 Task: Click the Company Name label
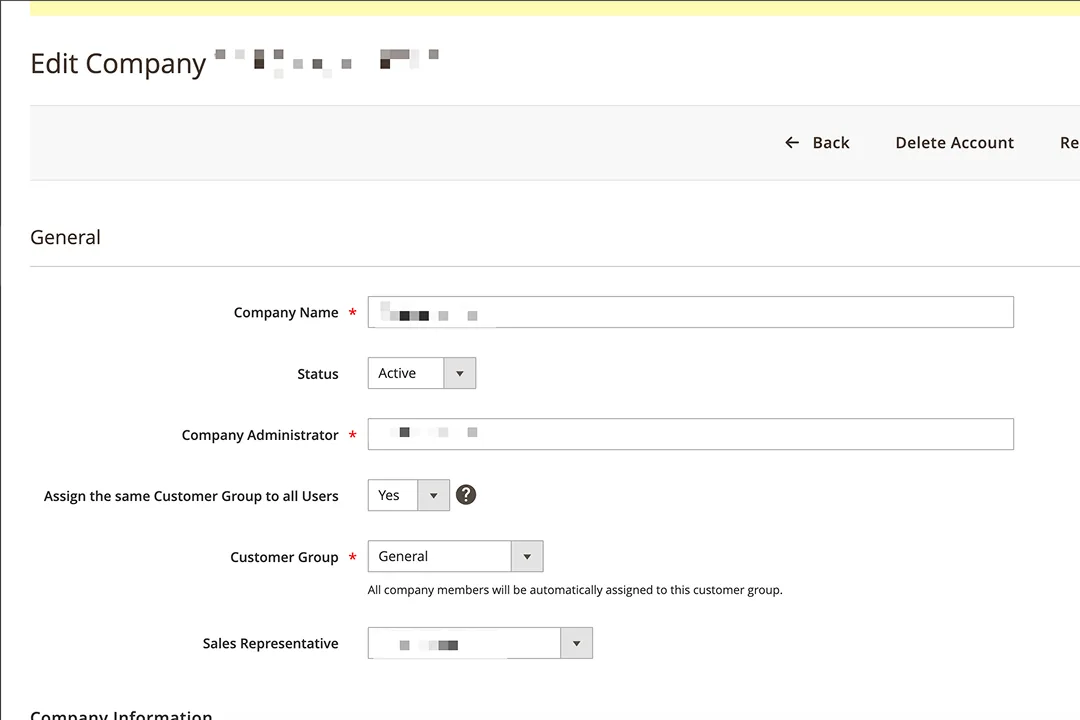(x=286, y=313)
